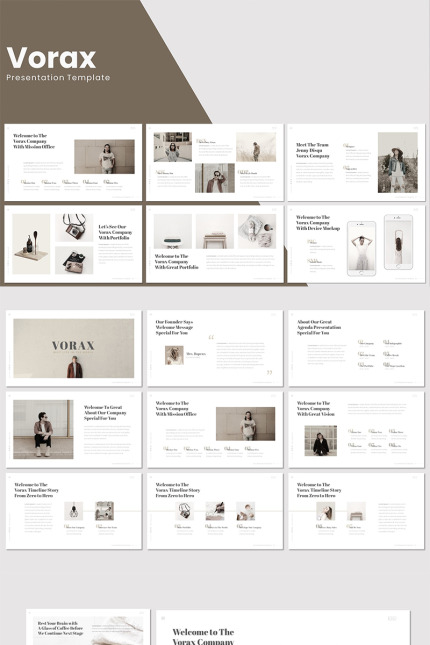Select the 'Rest Your Brain with A Glass of Coffee' slide
The height and width of the screenshot is (645, 430).
click(x=88, y=627)
